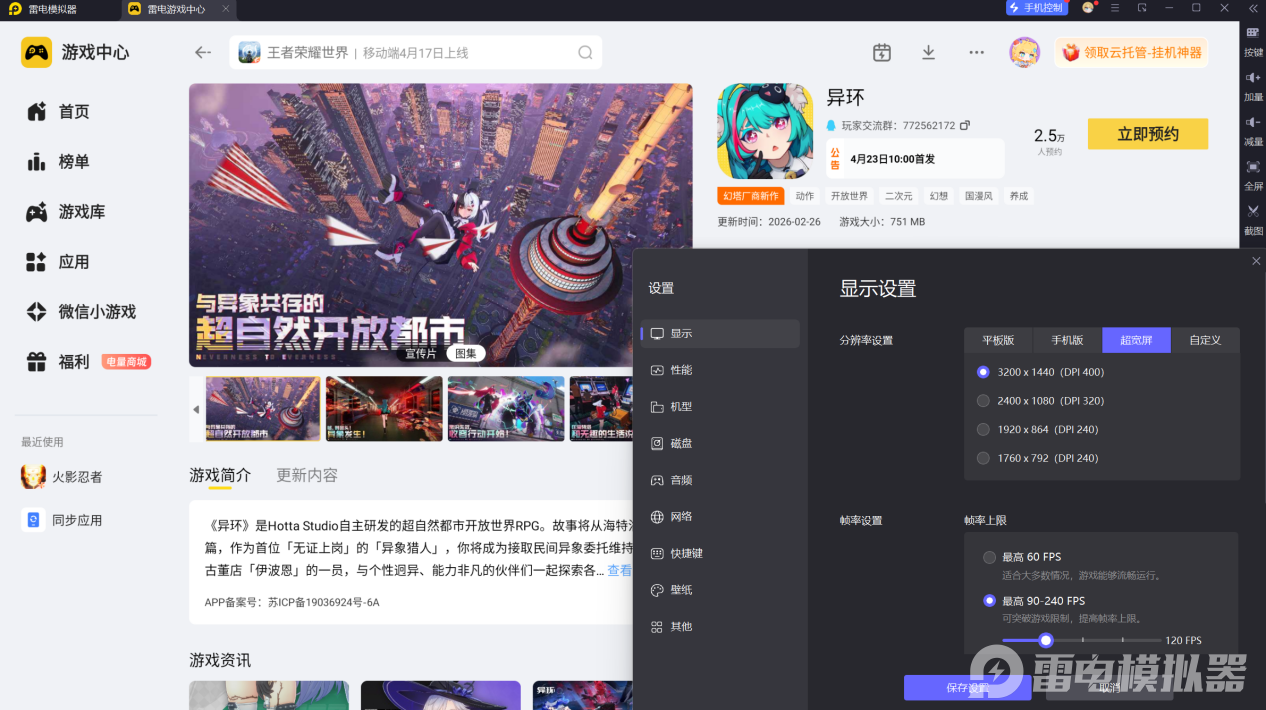1266x710 pixels.
Task: Switch to 自定义 resolution tab
Action: [x=1205, y=340]
